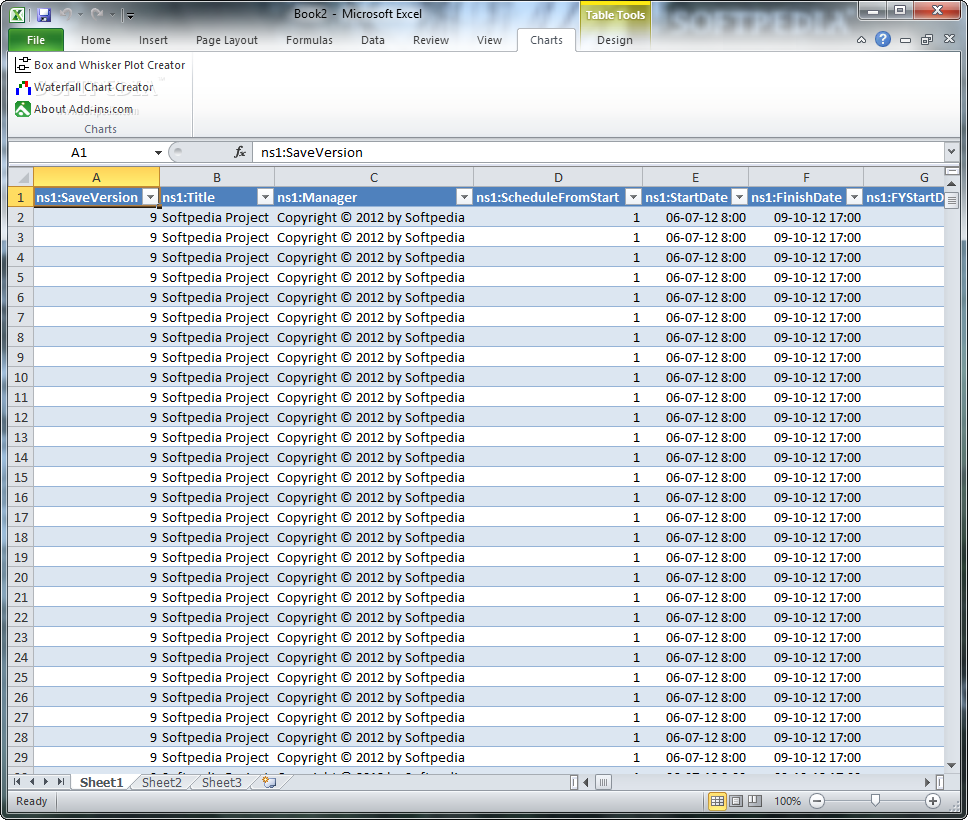Open the ns1:FinishDate filter dropdown
The width and height of the screenshot is (968, 820).
[x=854, y=197]
